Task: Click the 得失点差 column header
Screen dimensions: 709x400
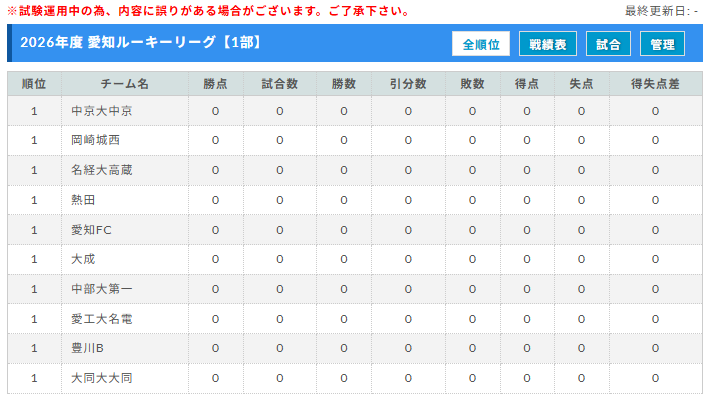Action: tap(655, 84)
